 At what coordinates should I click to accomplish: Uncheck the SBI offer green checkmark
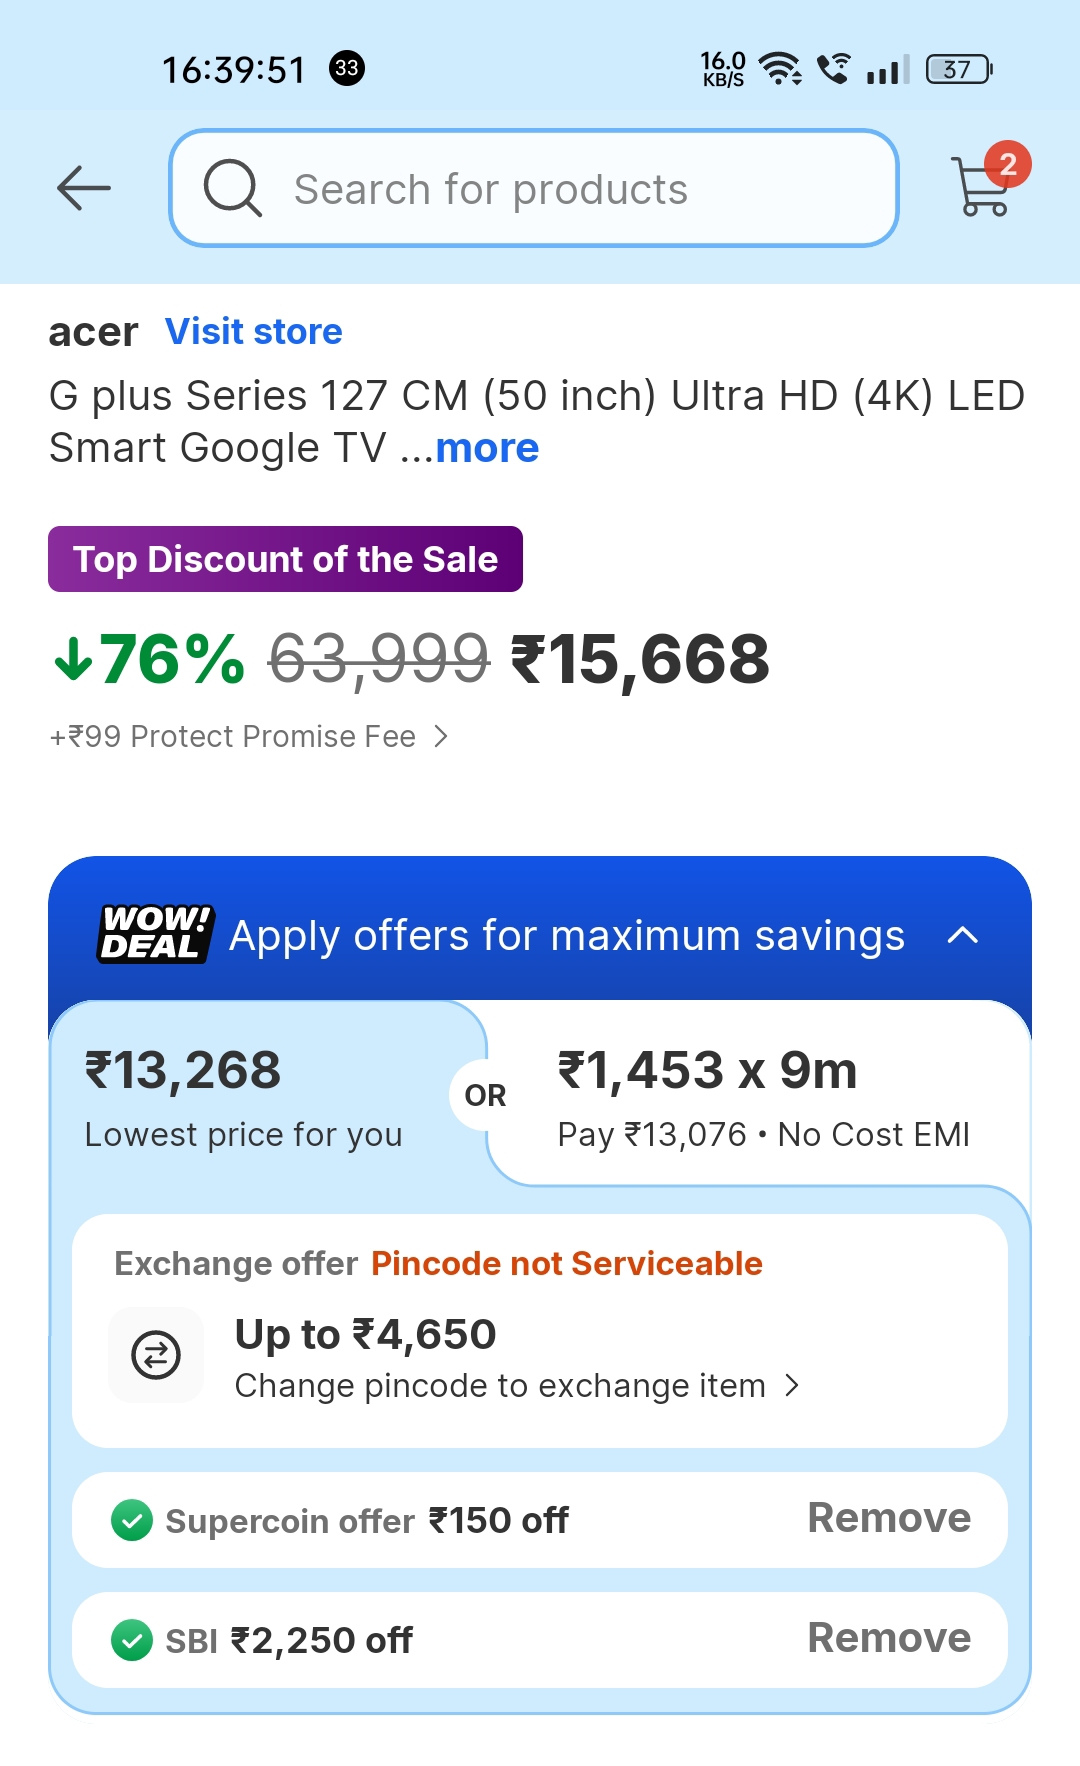131,1641
